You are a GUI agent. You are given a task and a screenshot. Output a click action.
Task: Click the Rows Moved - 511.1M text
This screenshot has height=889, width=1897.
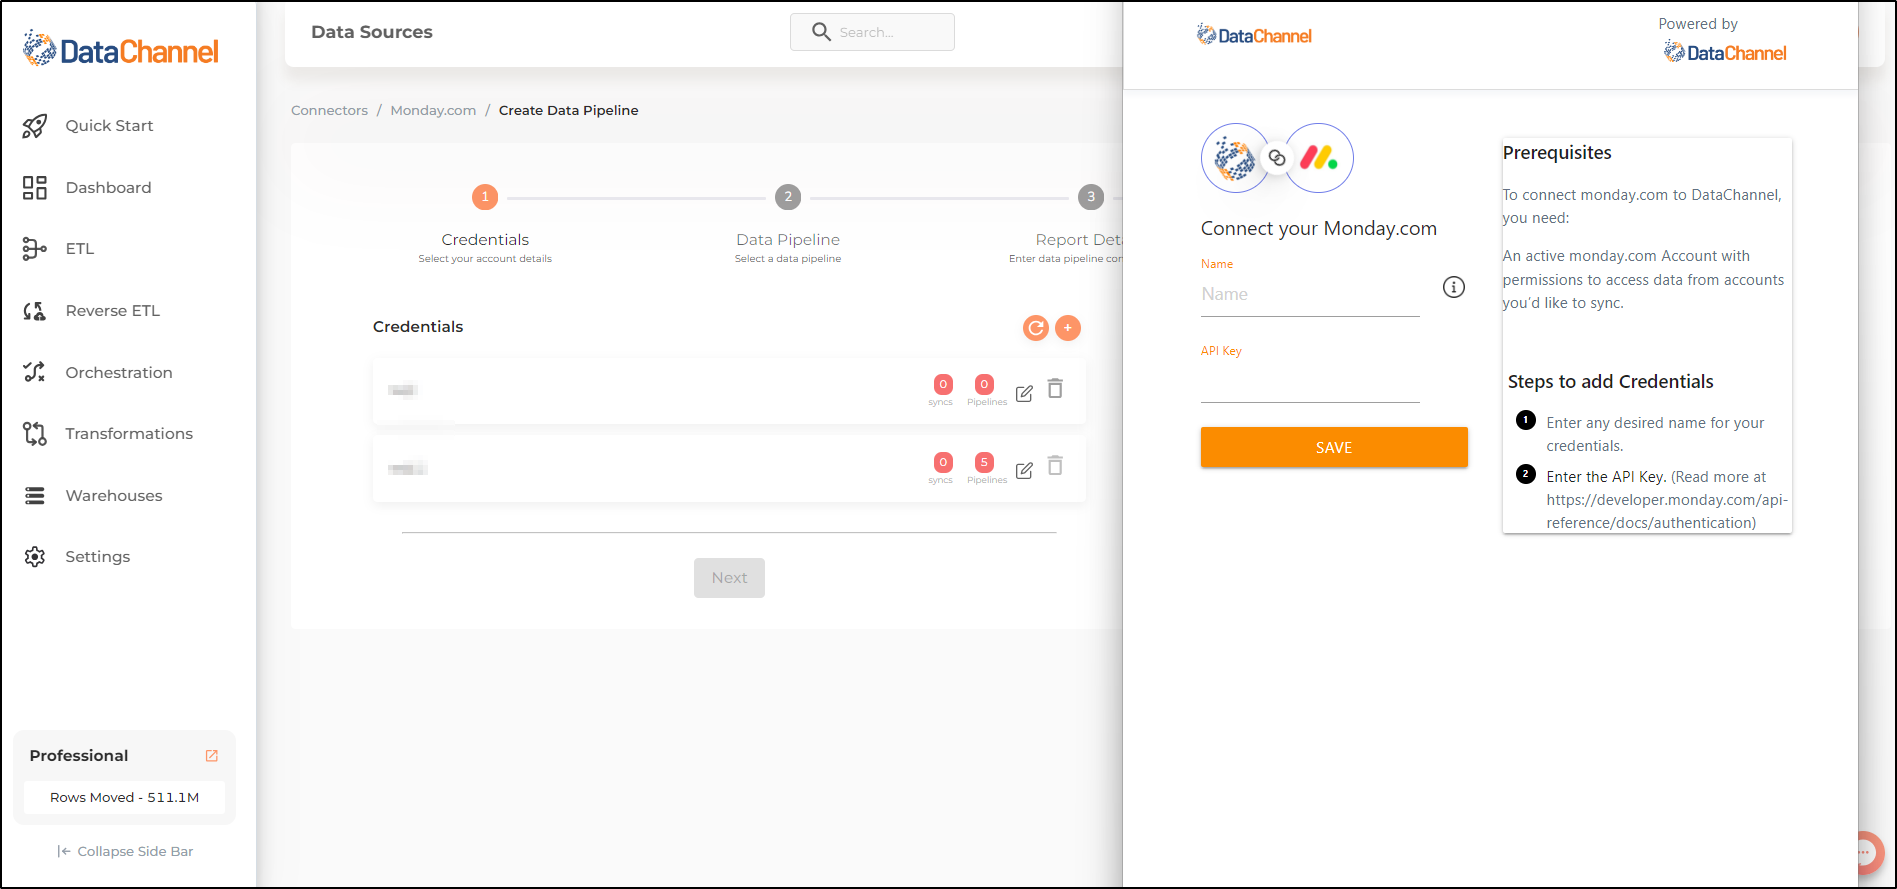[x=125, y=798]
